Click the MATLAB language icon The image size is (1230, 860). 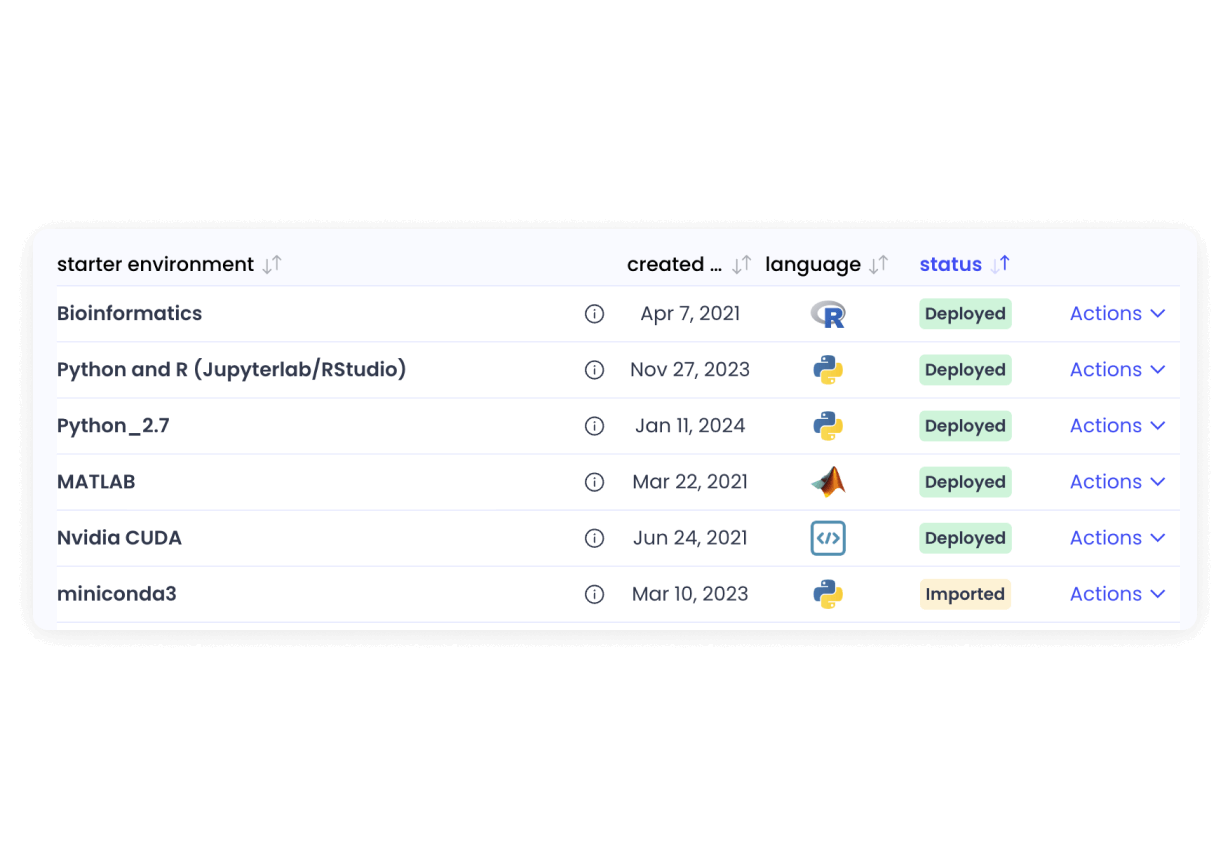tap(828, 481)
